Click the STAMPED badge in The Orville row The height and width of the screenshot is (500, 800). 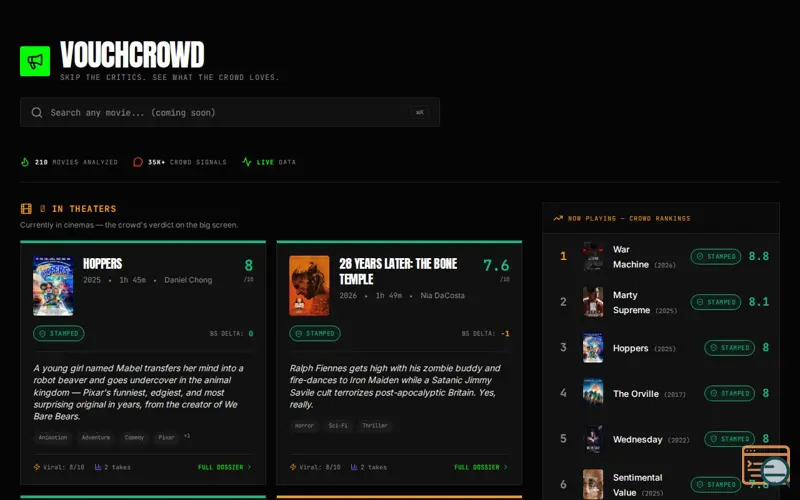point(730,393)
